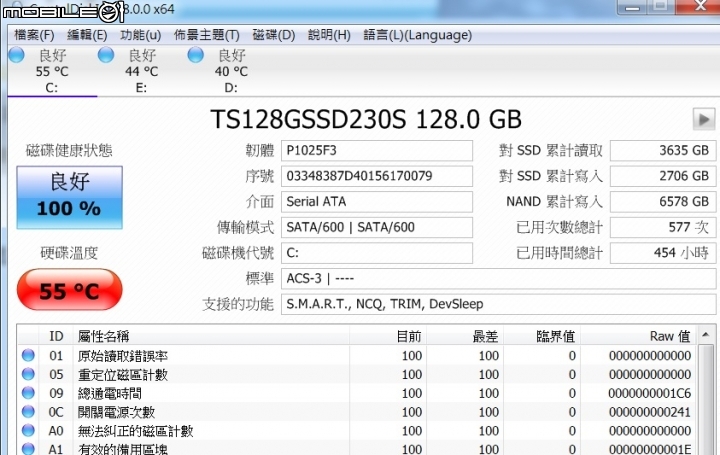Select the E: drive 44 °C tab
The height and width of the screenshot is (455, 720).
click(141, 71)
